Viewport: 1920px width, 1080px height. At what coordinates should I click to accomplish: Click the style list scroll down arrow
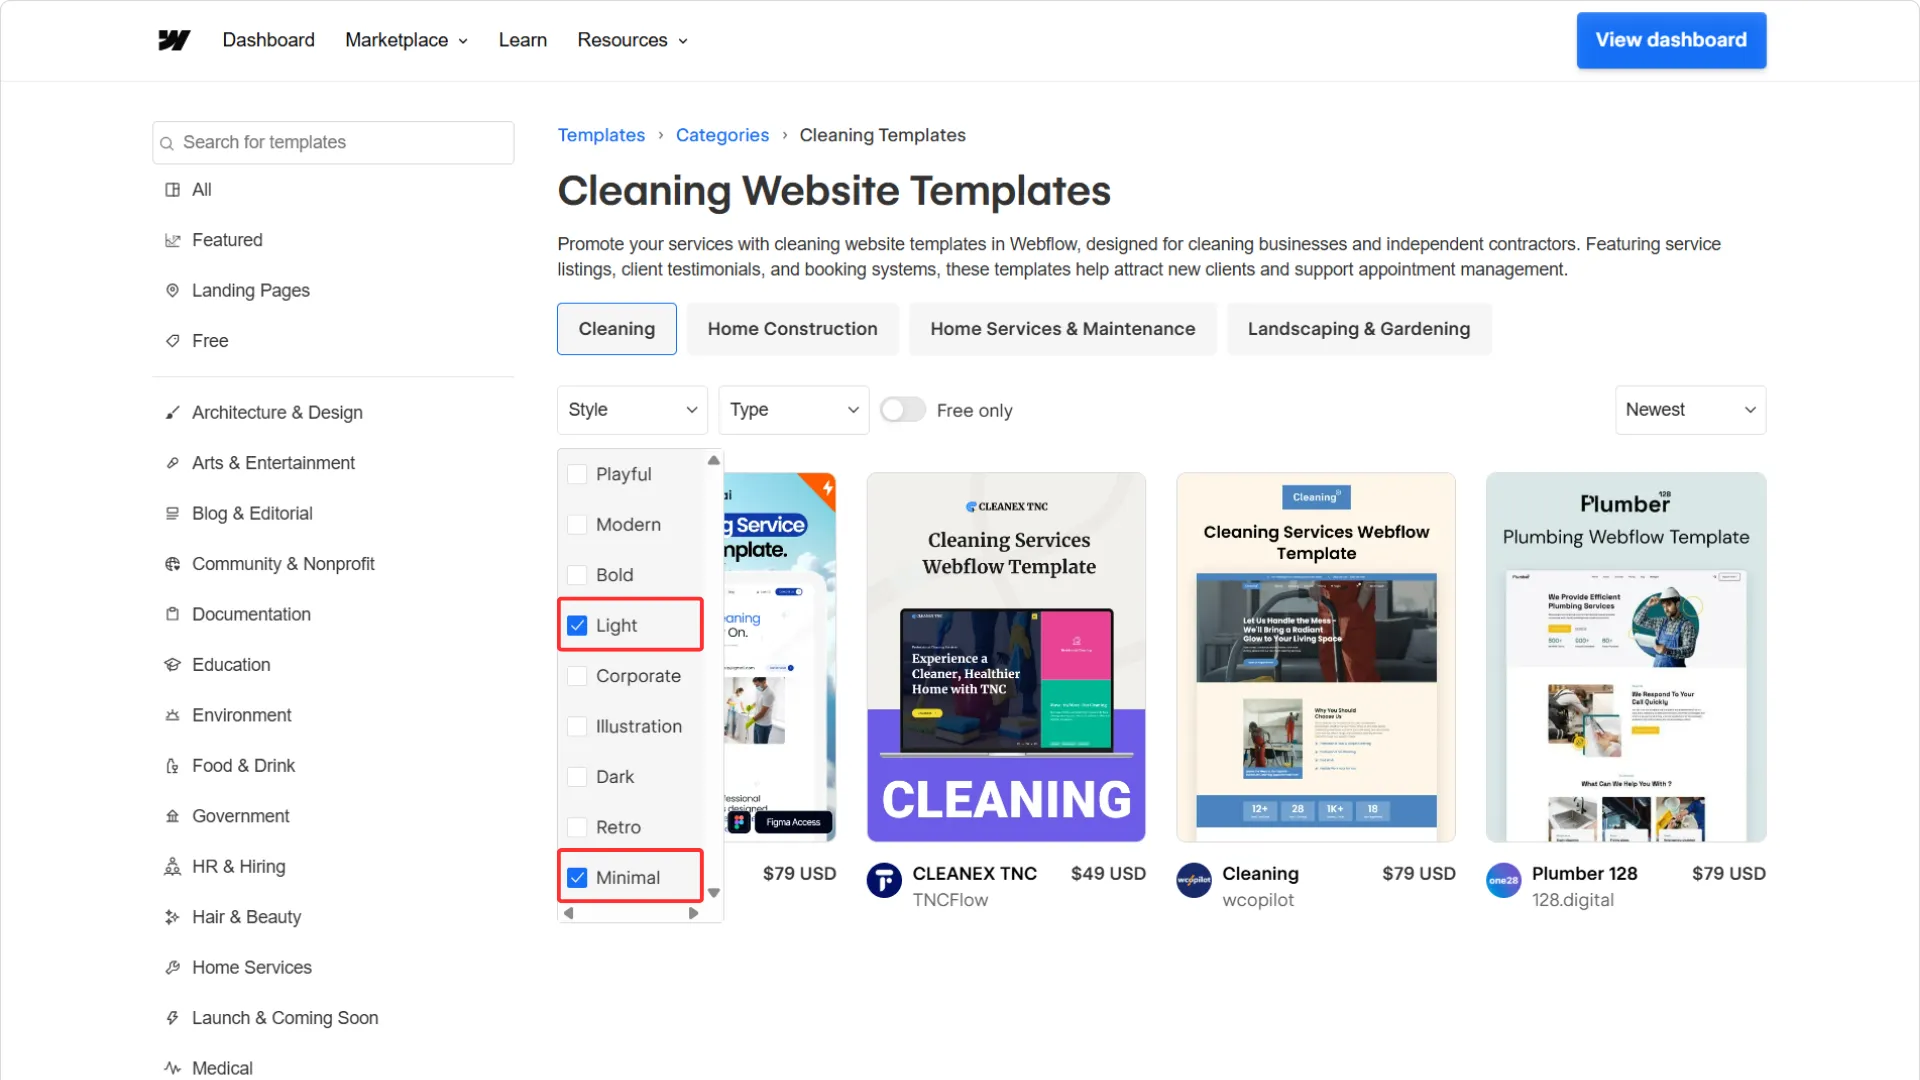tap(714, 893)
